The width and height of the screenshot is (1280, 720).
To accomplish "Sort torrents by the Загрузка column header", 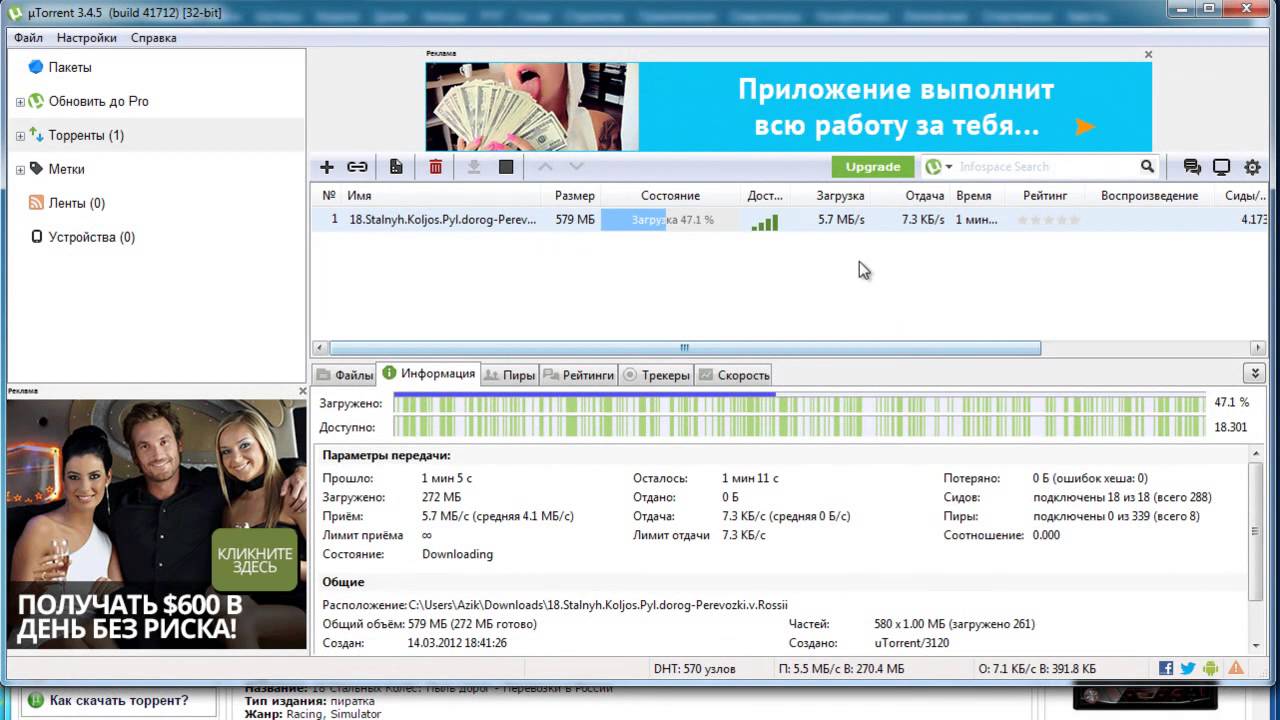I will [840, 196].
